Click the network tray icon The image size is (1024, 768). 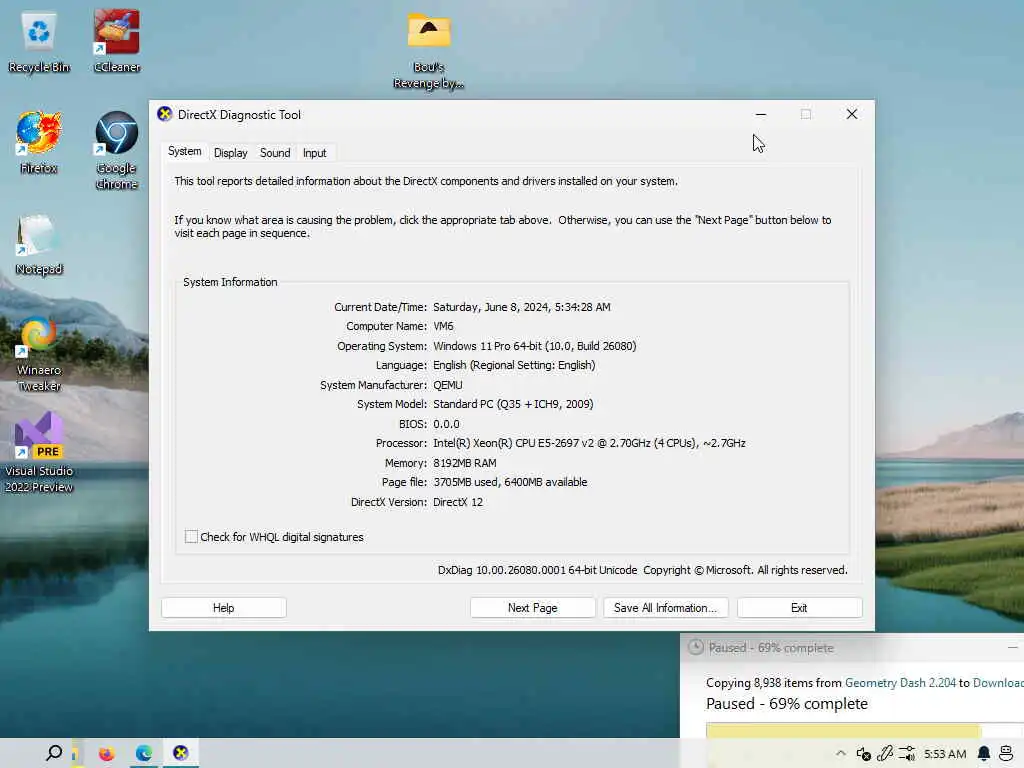[x=906, y=754]
